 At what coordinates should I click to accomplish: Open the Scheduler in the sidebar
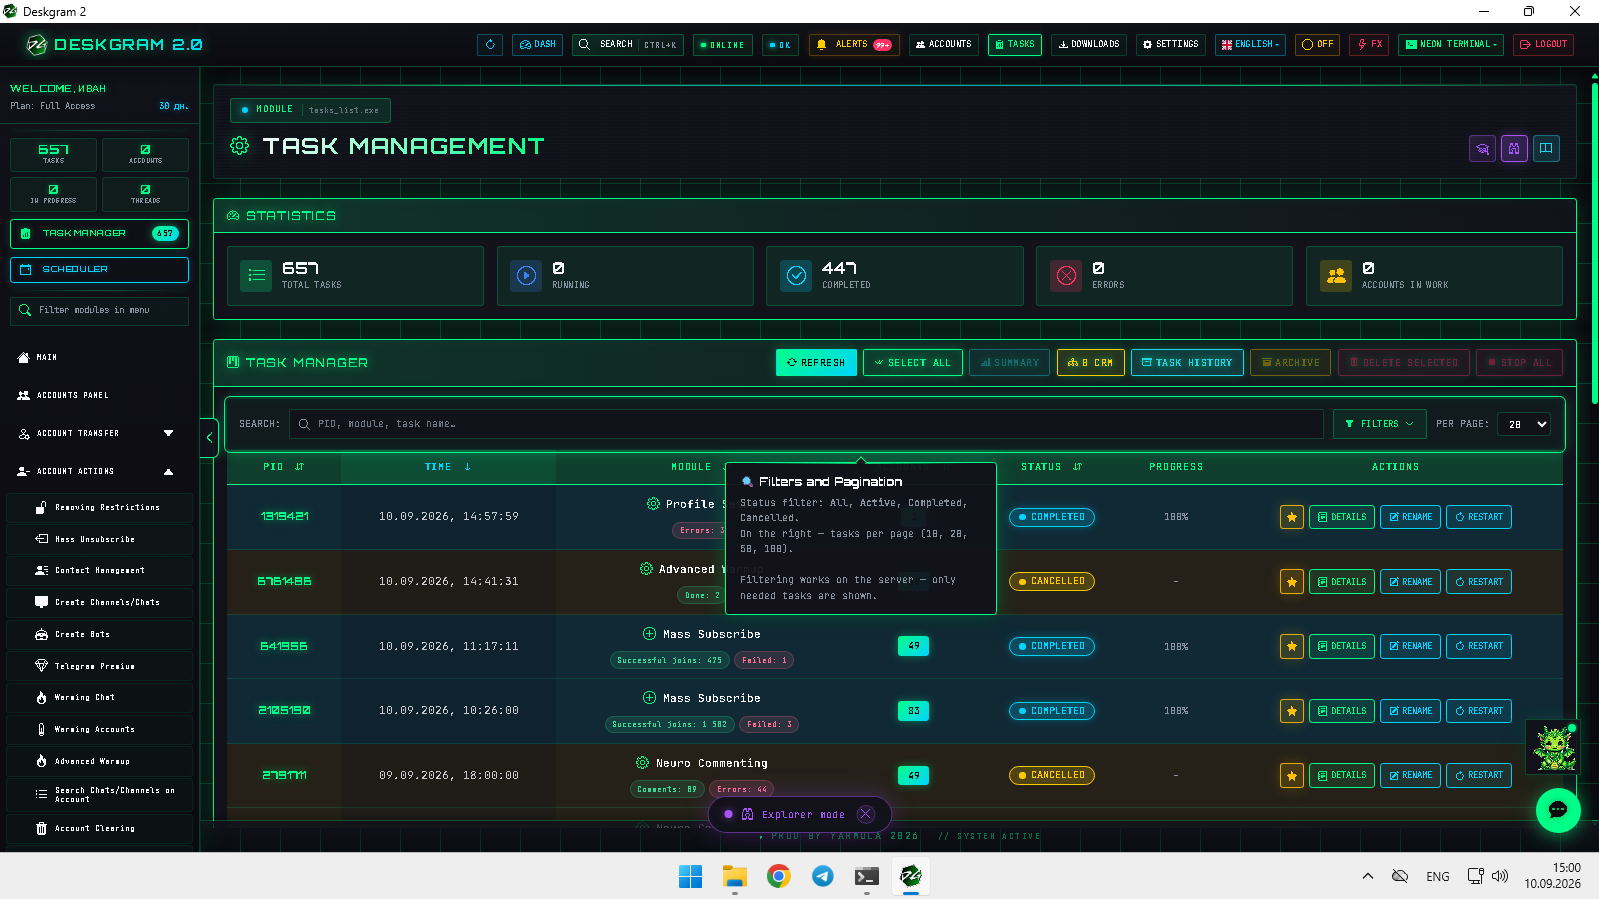click(x=99, y=269)
